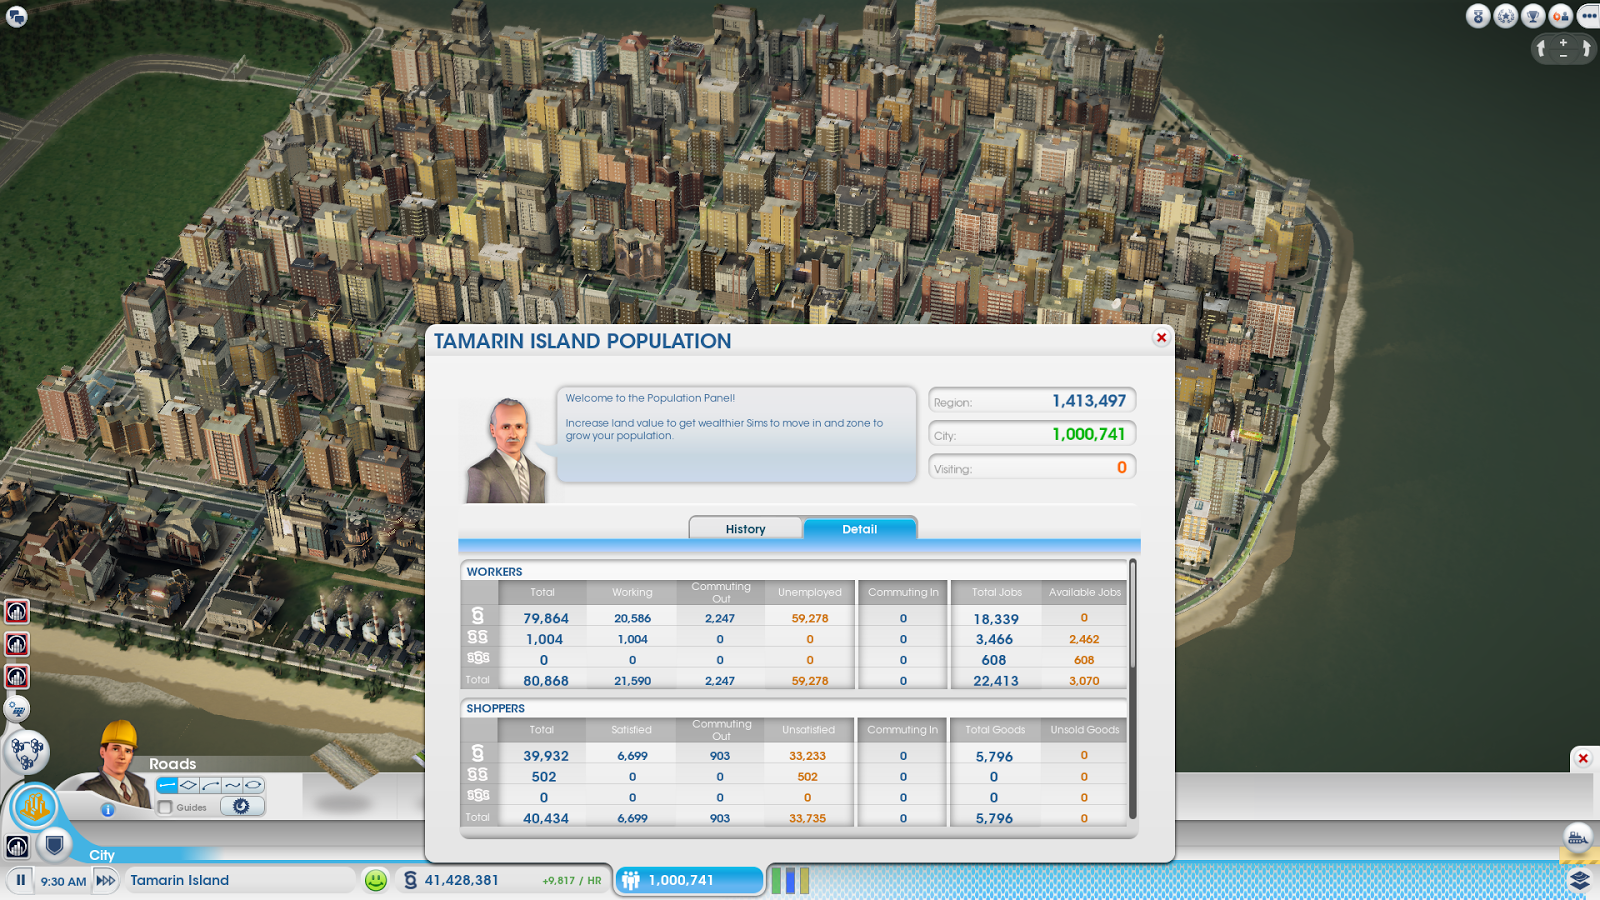Enable the Guides checkbox in Roads panel
This screenshot has height=900, width=1600.
click(165, 807)
